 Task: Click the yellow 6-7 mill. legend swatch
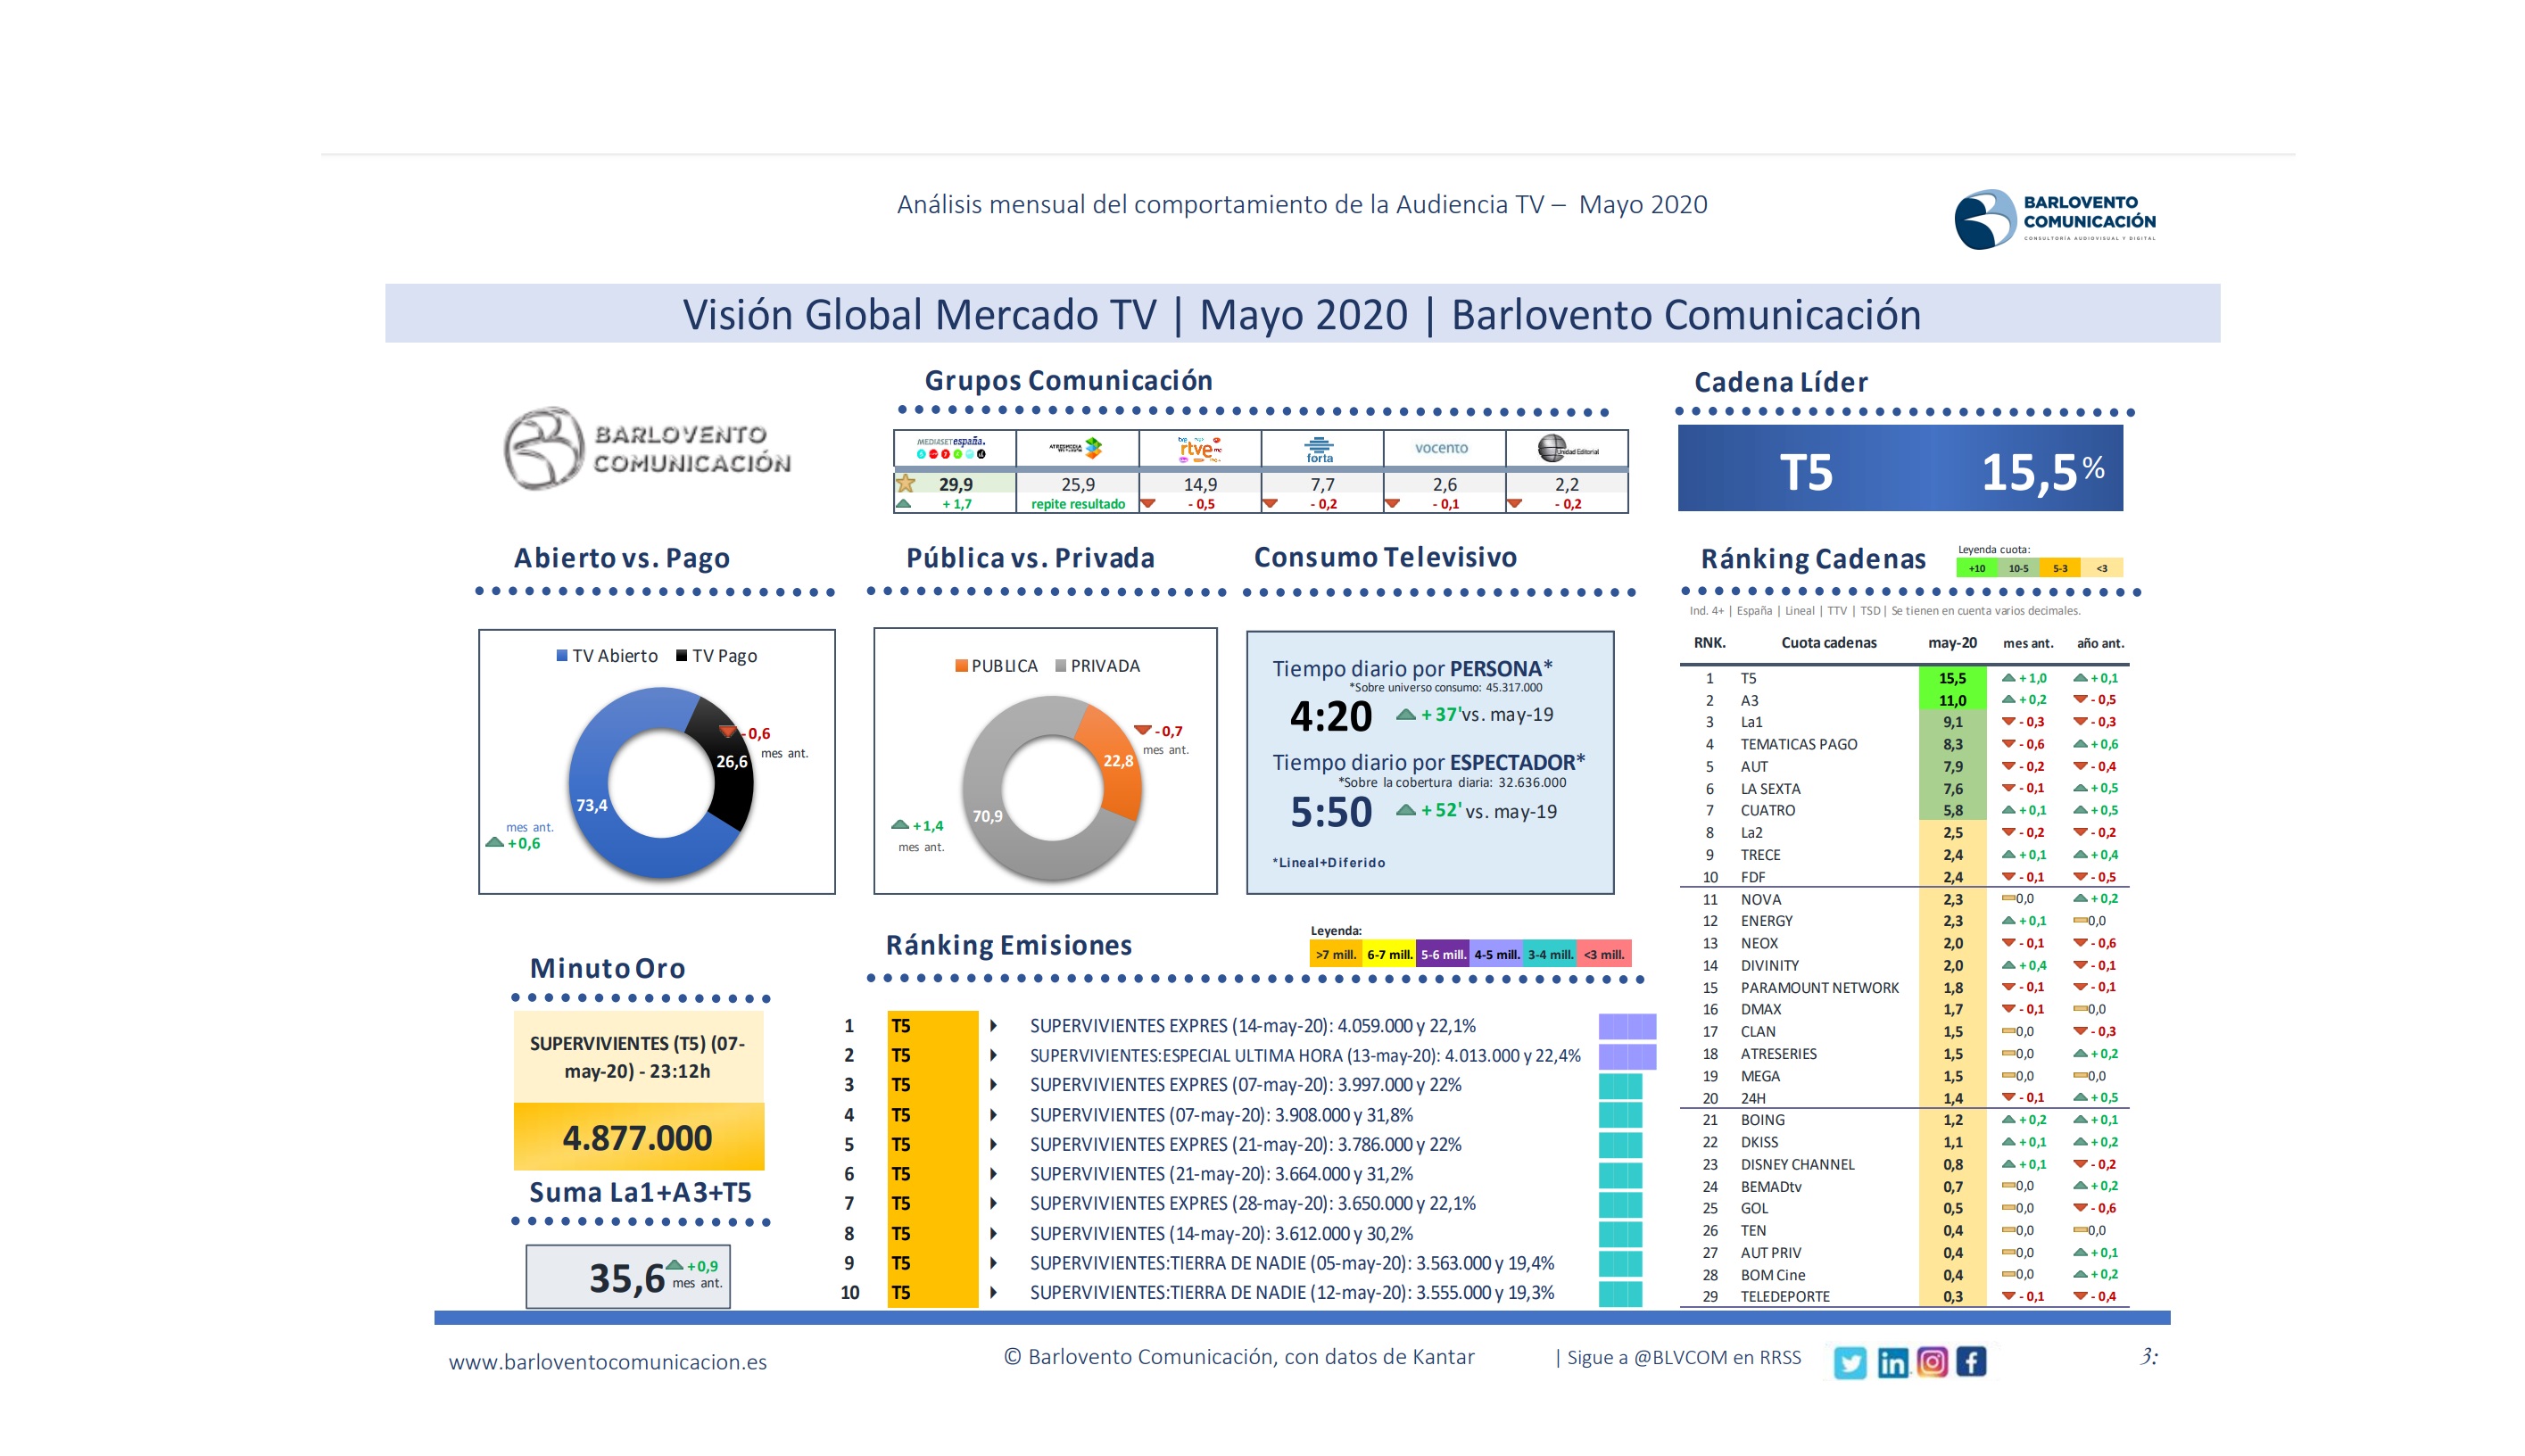click(1389, 954)
